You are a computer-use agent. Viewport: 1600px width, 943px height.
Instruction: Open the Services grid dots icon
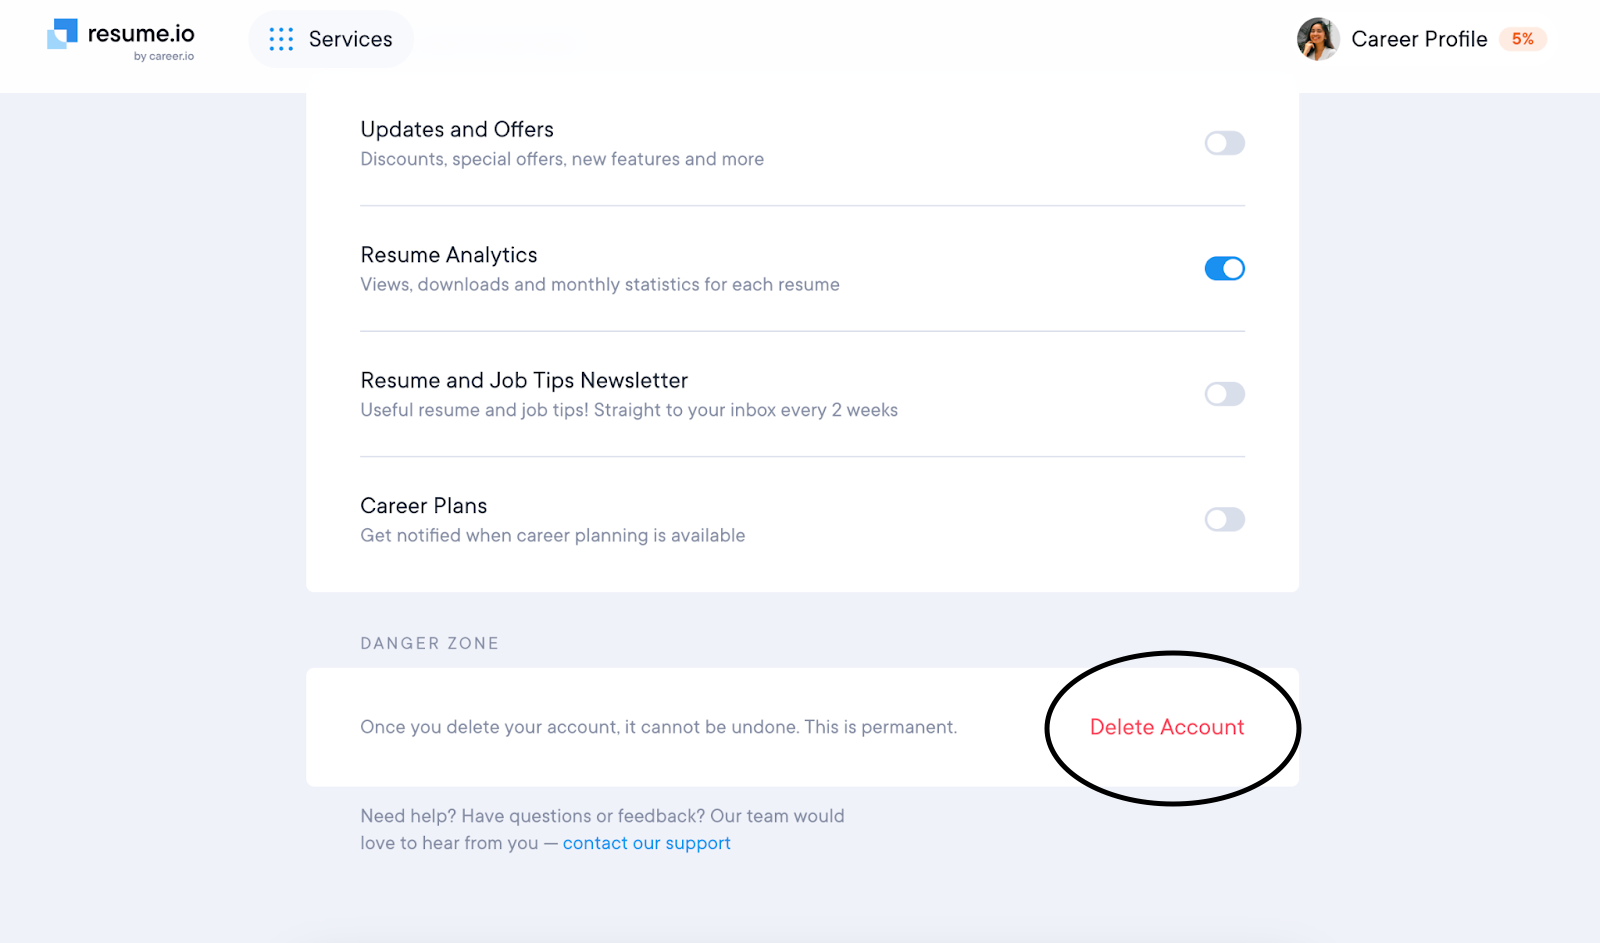pyautogui.click(x=281, y=39)
